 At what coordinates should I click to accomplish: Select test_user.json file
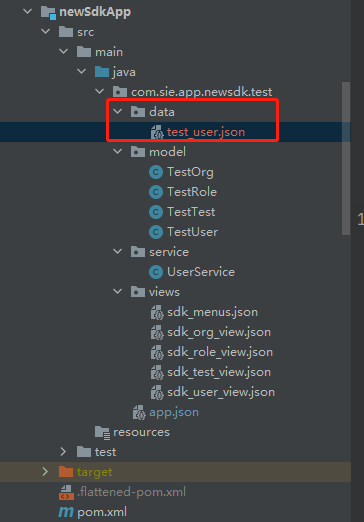coord(206,132)
